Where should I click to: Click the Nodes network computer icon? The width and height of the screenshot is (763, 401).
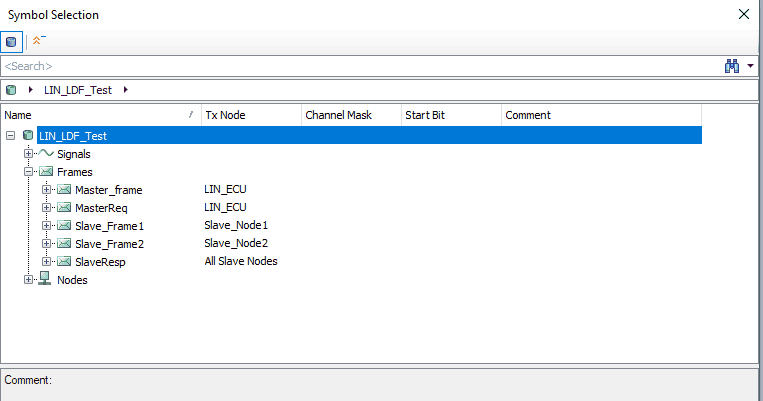click(45, 278)
